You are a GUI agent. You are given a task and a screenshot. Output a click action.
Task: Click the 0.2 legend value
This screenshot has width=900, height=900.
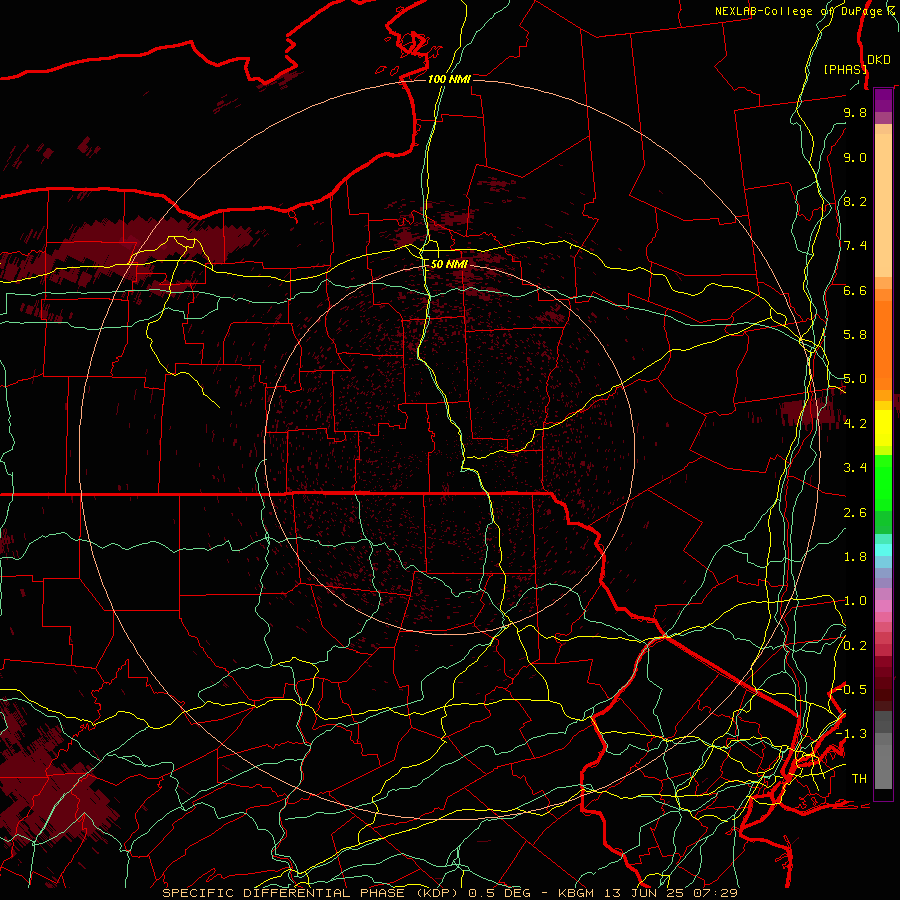point(855,646)
